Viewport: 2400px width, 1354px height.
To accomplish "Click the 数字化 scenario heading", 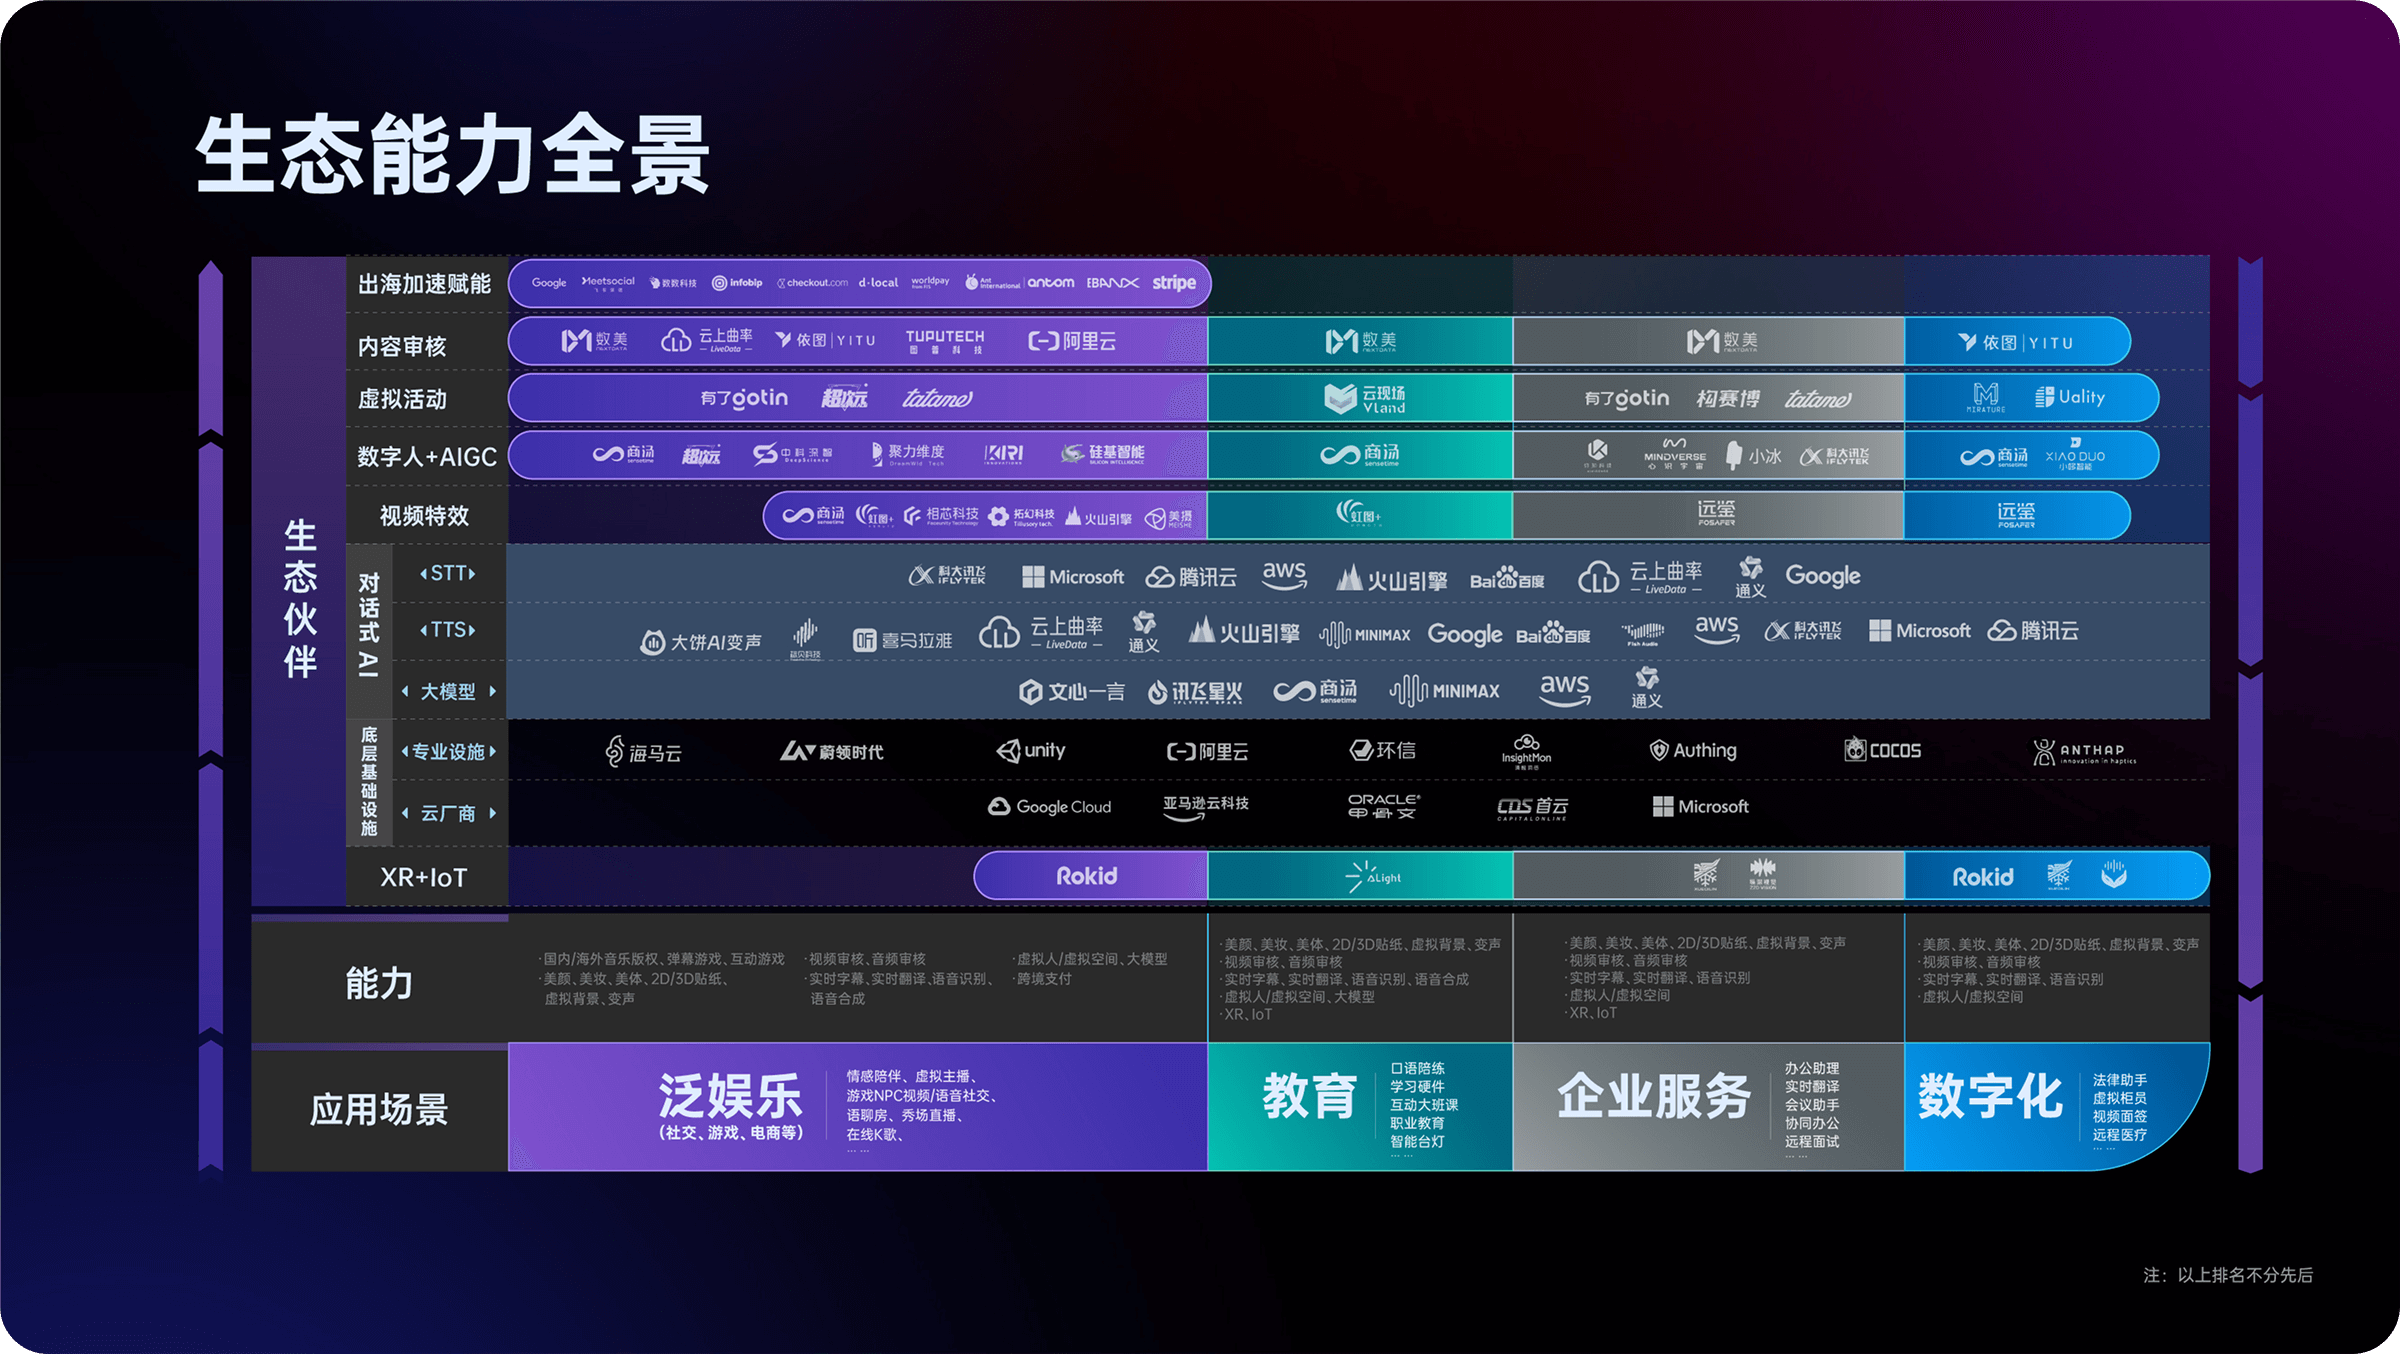I will point(1990,1096).
